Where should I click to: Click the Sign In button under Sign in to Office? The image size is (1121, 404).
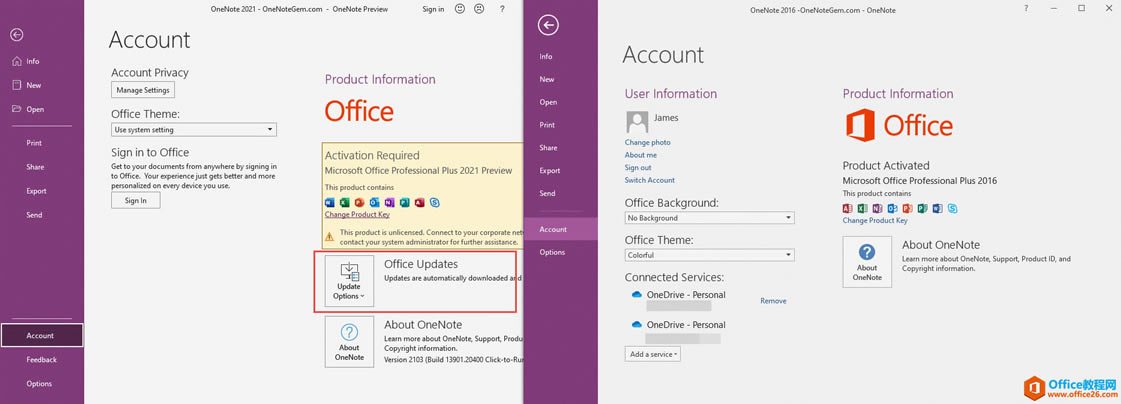pos(135,200)
